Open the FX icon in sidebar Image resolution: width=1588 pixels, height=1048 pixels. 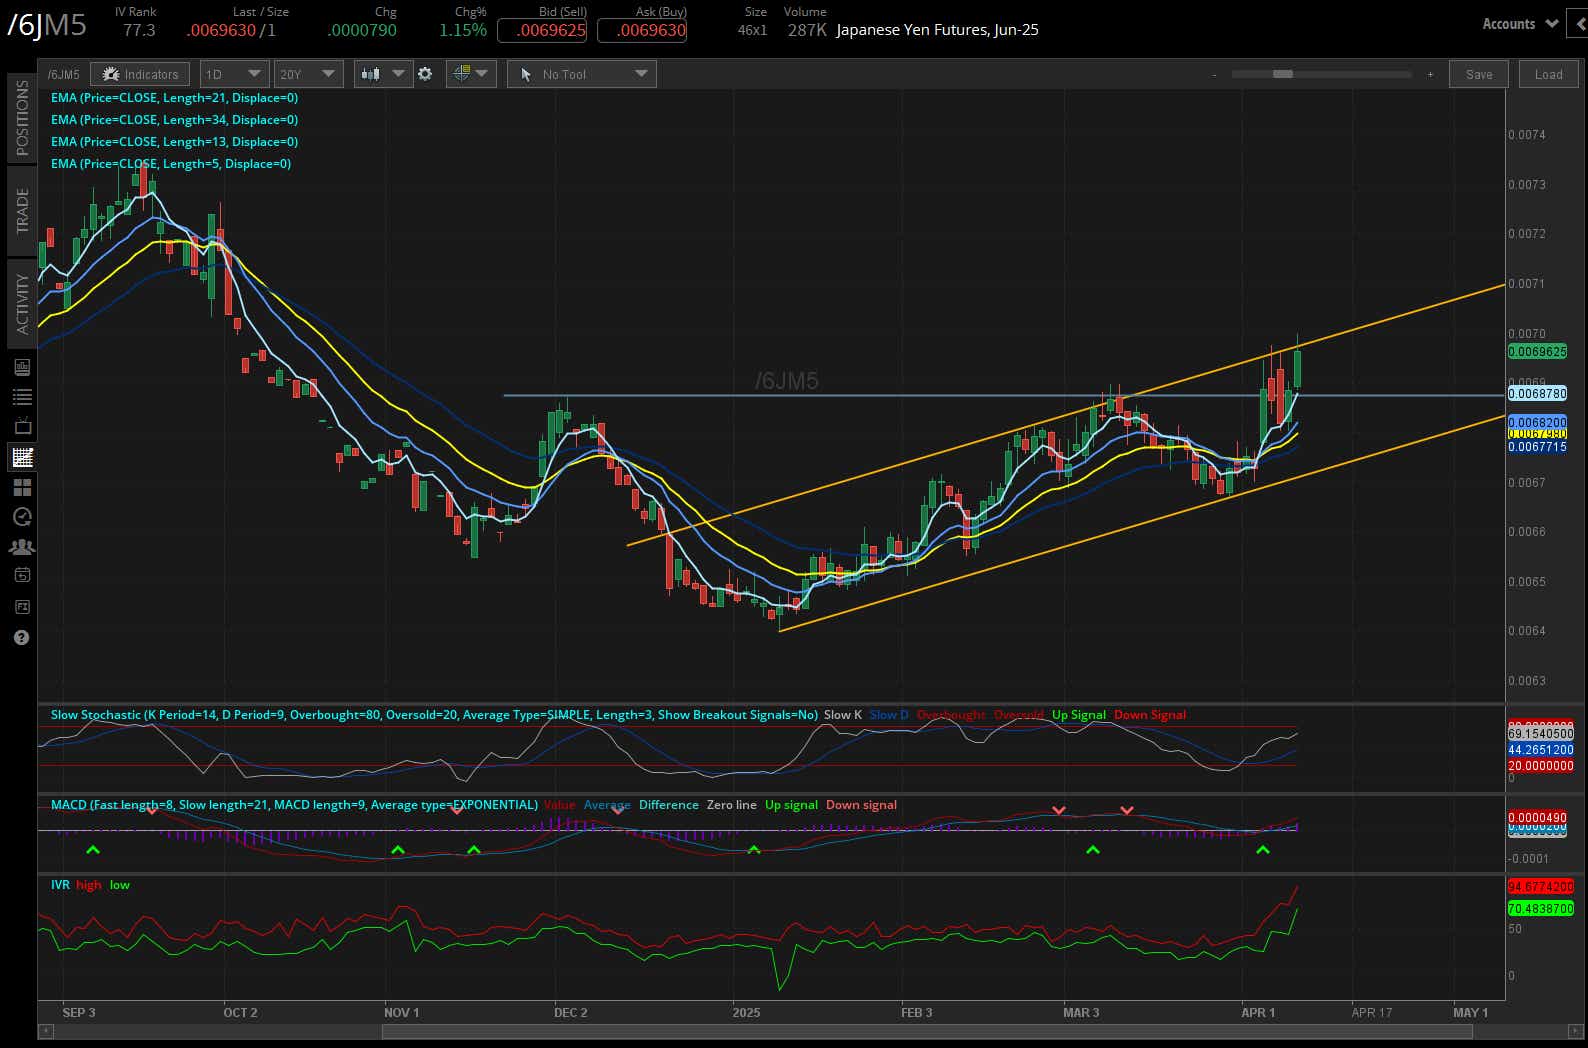tap(21, 606)
